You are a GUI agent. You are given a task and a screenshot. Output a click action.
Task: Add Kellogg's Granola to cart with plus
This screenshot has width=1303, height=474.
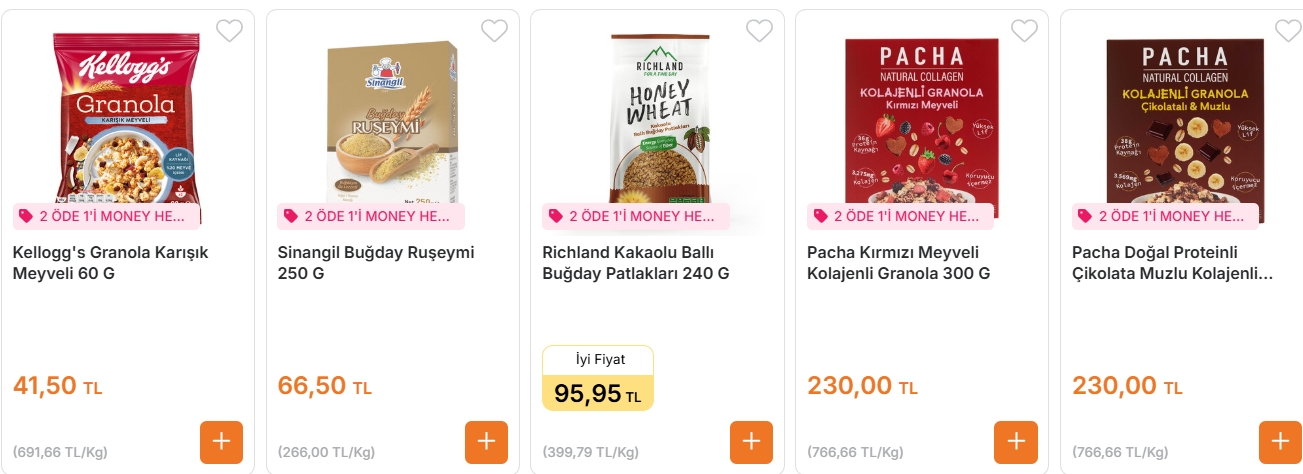click(x=221, y=442)
